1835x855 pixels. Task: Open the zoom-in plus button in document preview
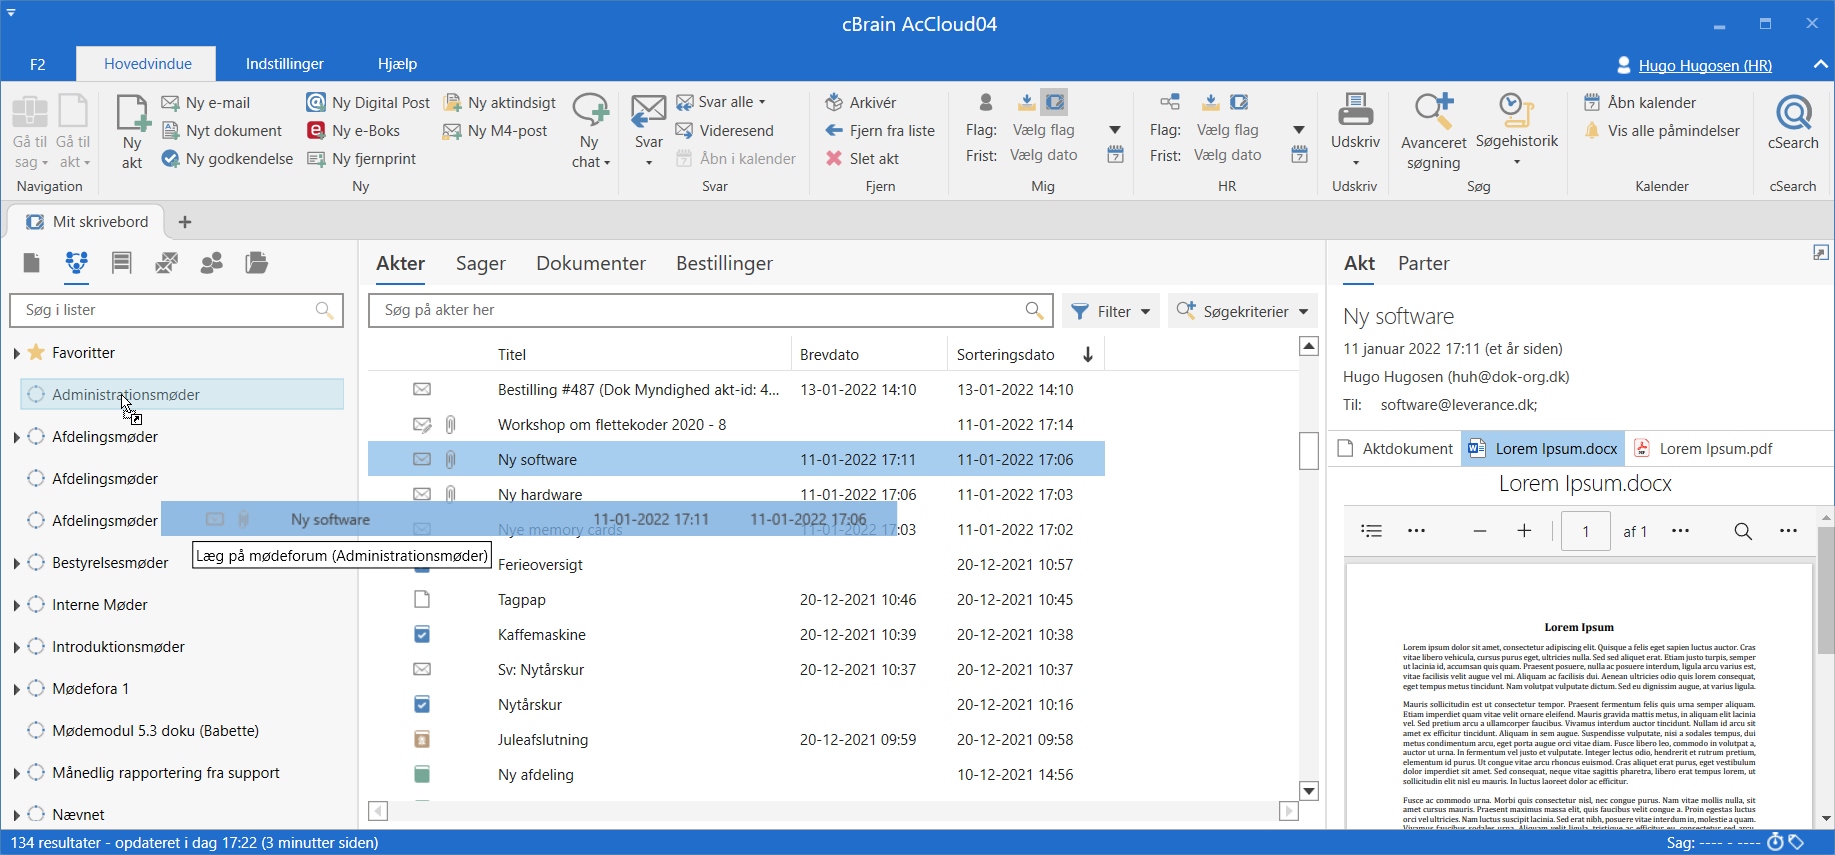coord(1524,531)
